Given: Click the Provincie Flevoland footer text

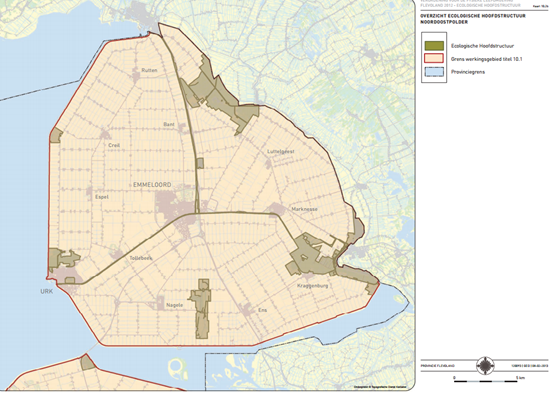Looking at the screenshot, I should point(438,366).
